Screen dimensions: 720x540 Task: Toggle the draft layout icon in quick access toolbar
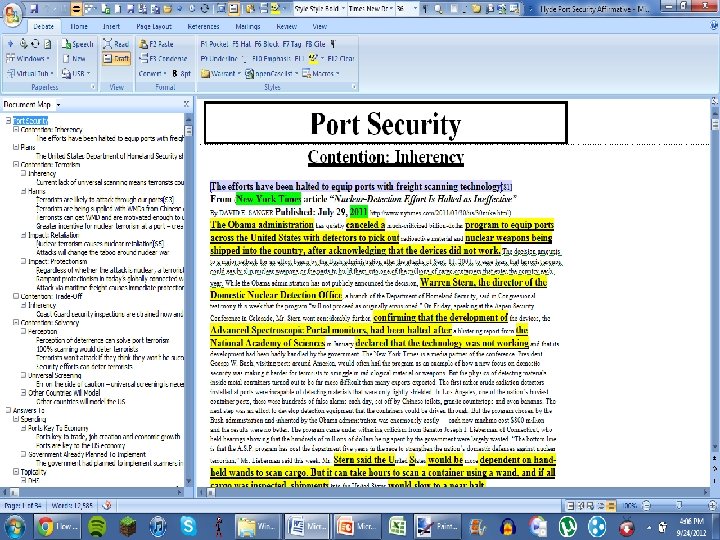click(x=233, y=8)
